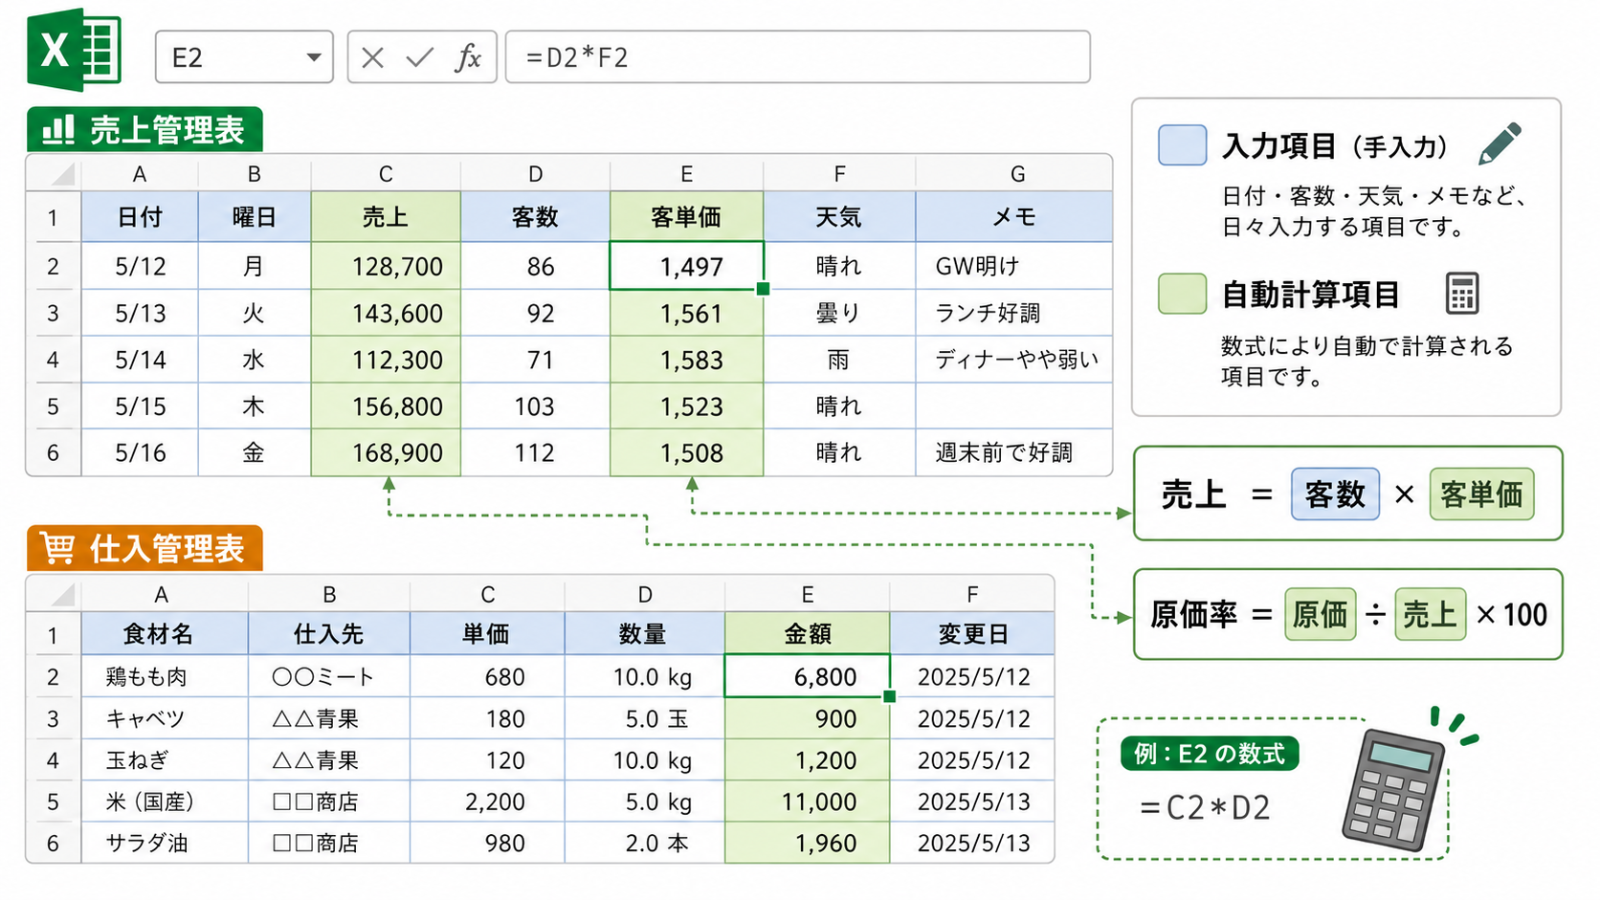Click the 客単価 header cell in sales table

coord(686,216)
